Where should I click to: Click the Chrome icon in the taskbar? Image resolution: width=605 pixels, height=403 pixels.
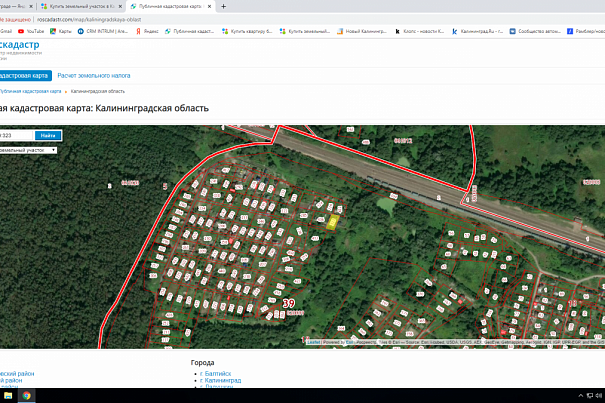pyautogui.click(x=27, y=396)
